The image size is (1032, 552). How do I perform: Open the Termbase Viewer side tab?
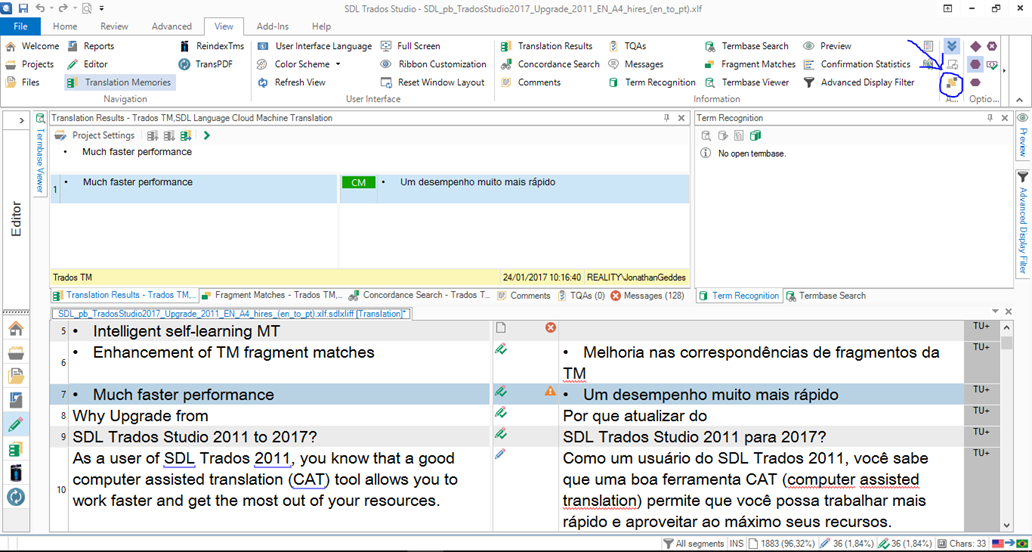coord(39,155)
